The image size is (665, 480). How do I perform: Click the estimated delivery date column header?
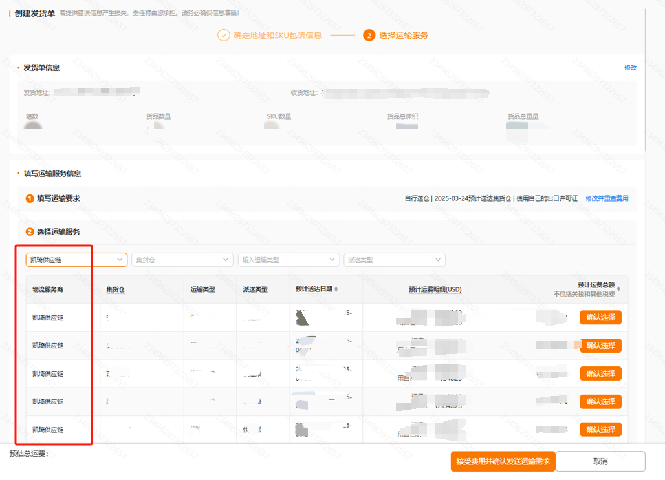tap(314, 289)
